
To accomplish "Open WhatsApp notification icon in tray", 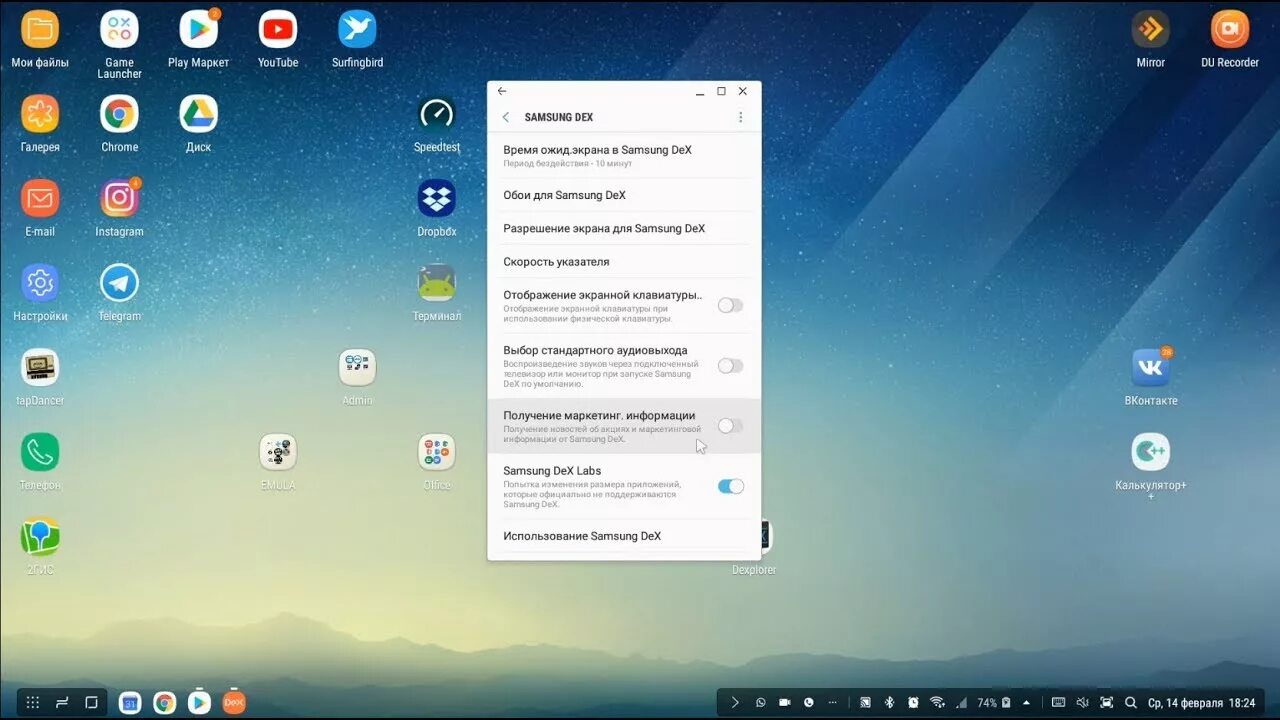I will click(761, 703).
